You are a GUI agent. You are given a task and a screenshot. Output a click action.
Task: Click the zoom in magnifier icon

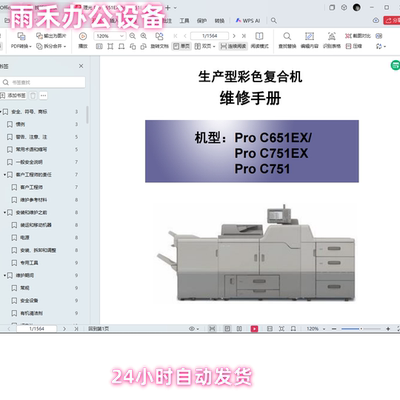144,36
